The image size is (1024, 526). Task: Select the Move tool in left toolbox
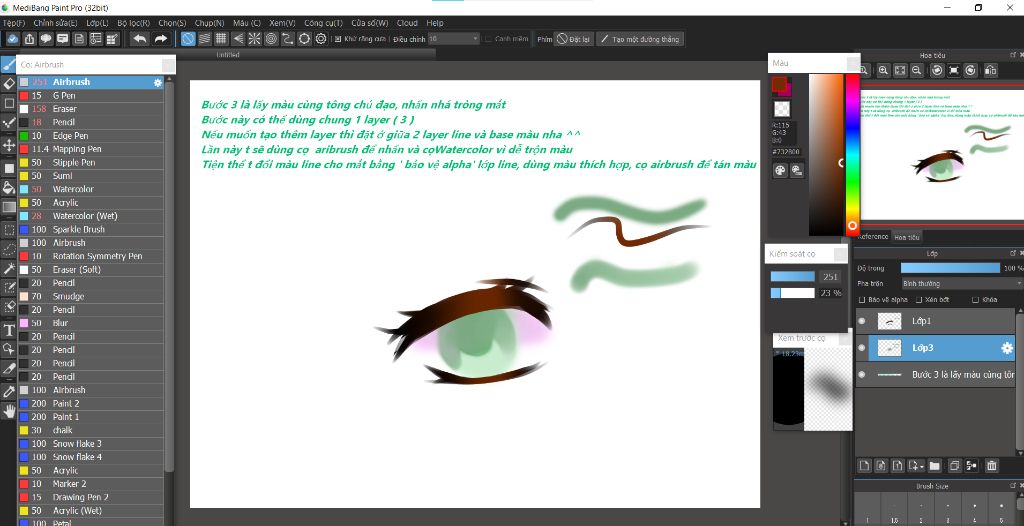pyautogui.click(x=8, y=144)
